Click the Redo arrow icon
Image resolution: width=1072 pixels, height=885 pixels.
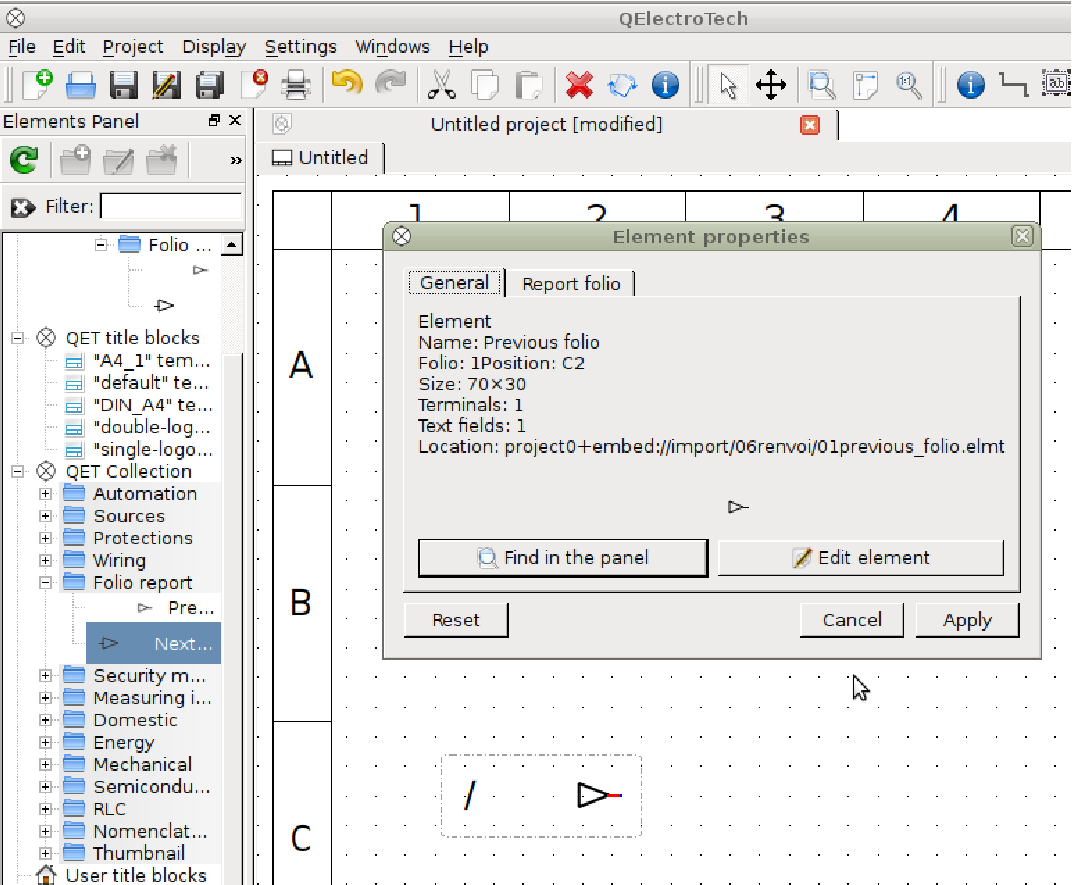[x=390, y=83]
